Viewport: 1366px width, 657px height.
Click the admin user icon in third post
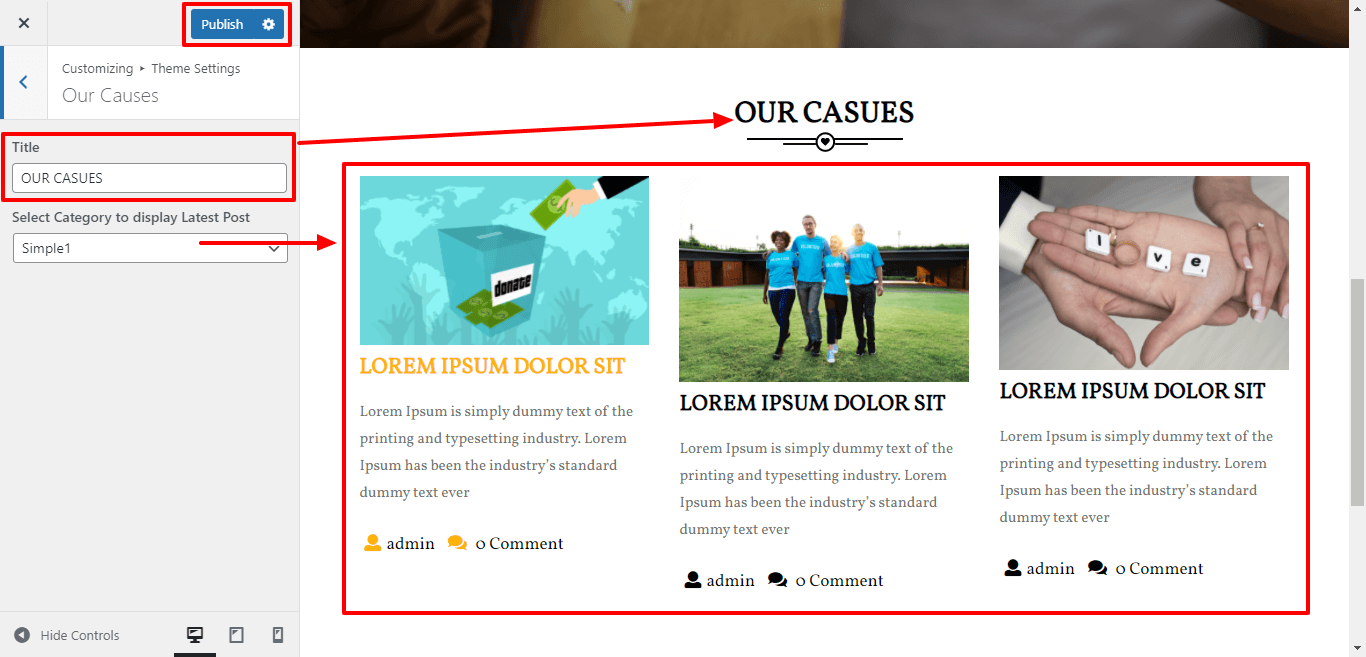click(x=1012, y=568)
